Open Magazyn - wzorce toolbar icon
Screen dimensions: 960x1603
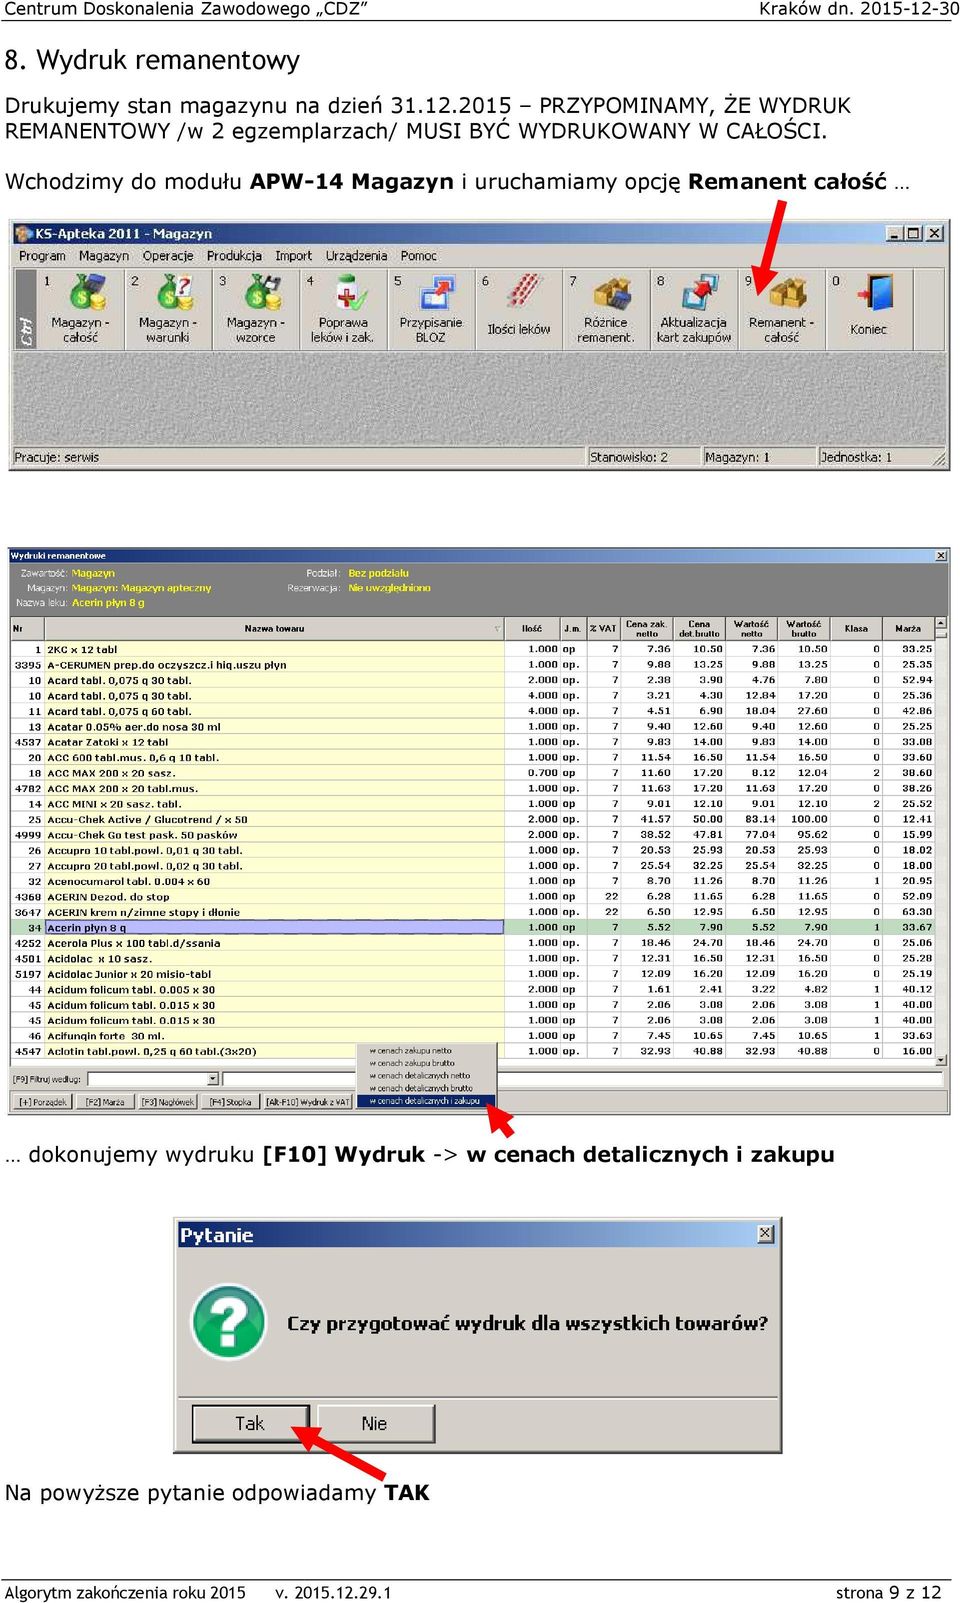(x=256, y=309)
